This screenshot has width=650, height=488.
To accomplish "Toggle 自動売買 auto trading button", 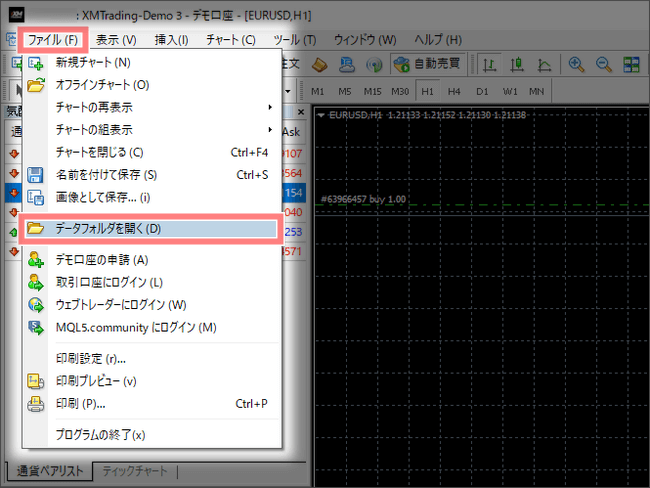I will (428, 64).
